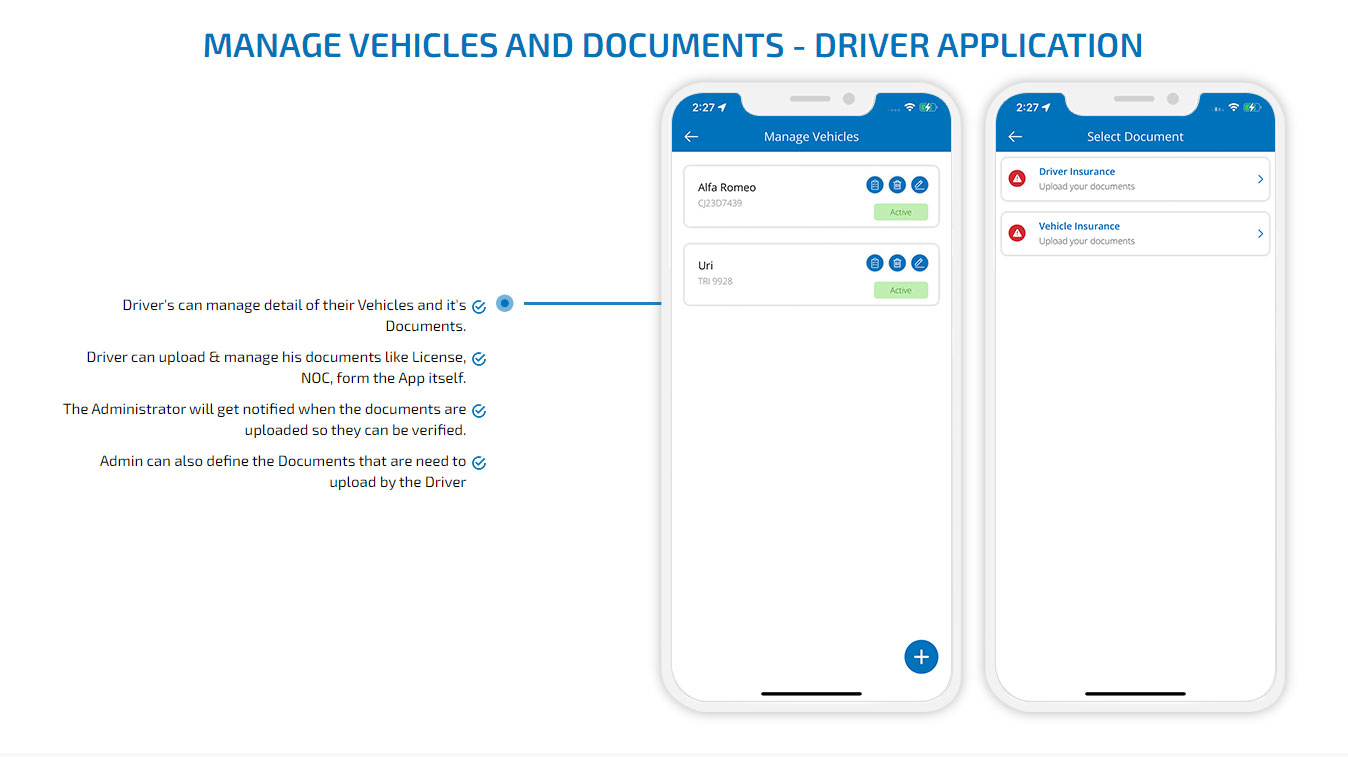Delete the Alfa Romeo vehicle
This screenshot has height=757, width=1348.
[x=897, y=185]
